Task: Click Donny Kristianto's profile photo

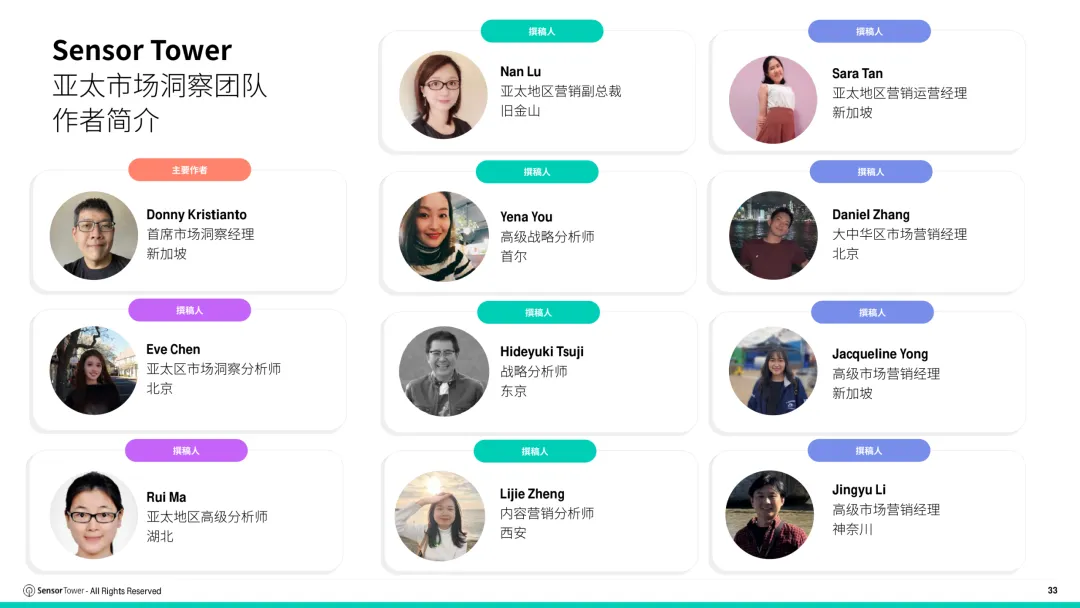Action: coord(94,235)
